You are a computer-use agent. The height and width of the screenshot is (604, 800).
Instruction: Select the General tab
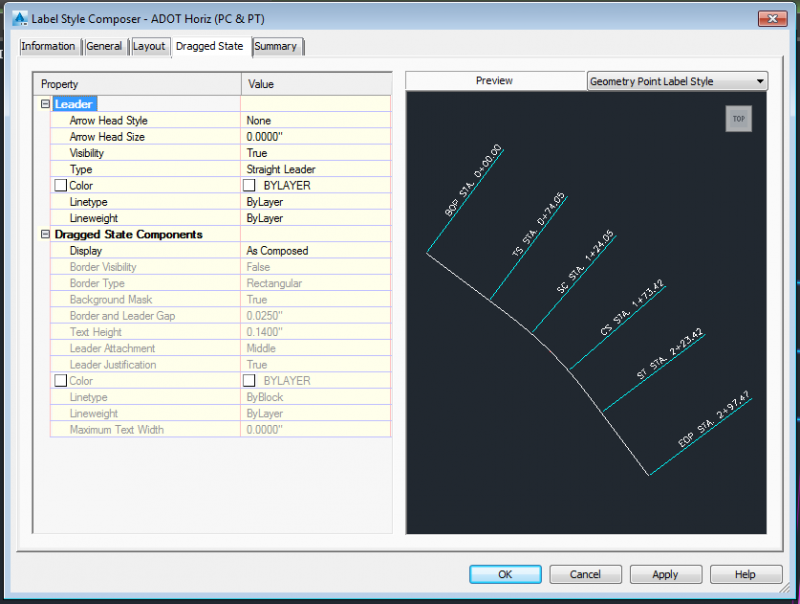105,46
